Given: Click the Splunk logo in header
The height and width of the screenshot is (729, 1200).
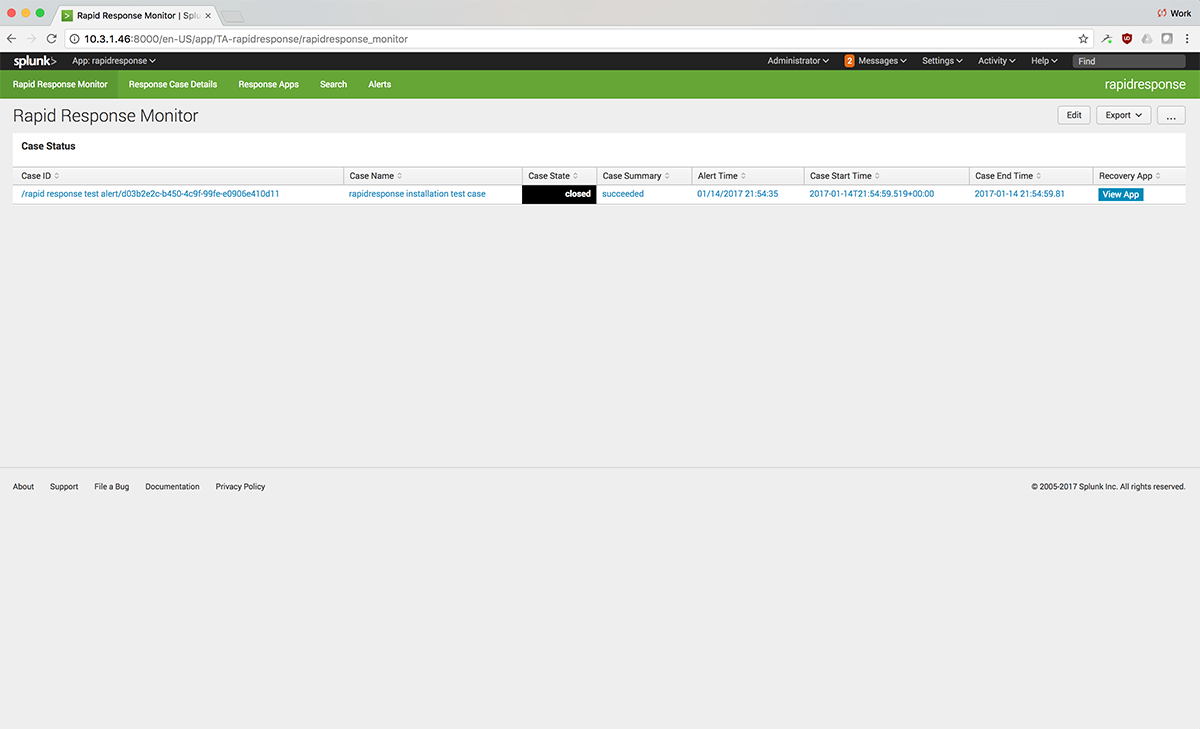Looking at the screenshot, I should coord(34,61).
